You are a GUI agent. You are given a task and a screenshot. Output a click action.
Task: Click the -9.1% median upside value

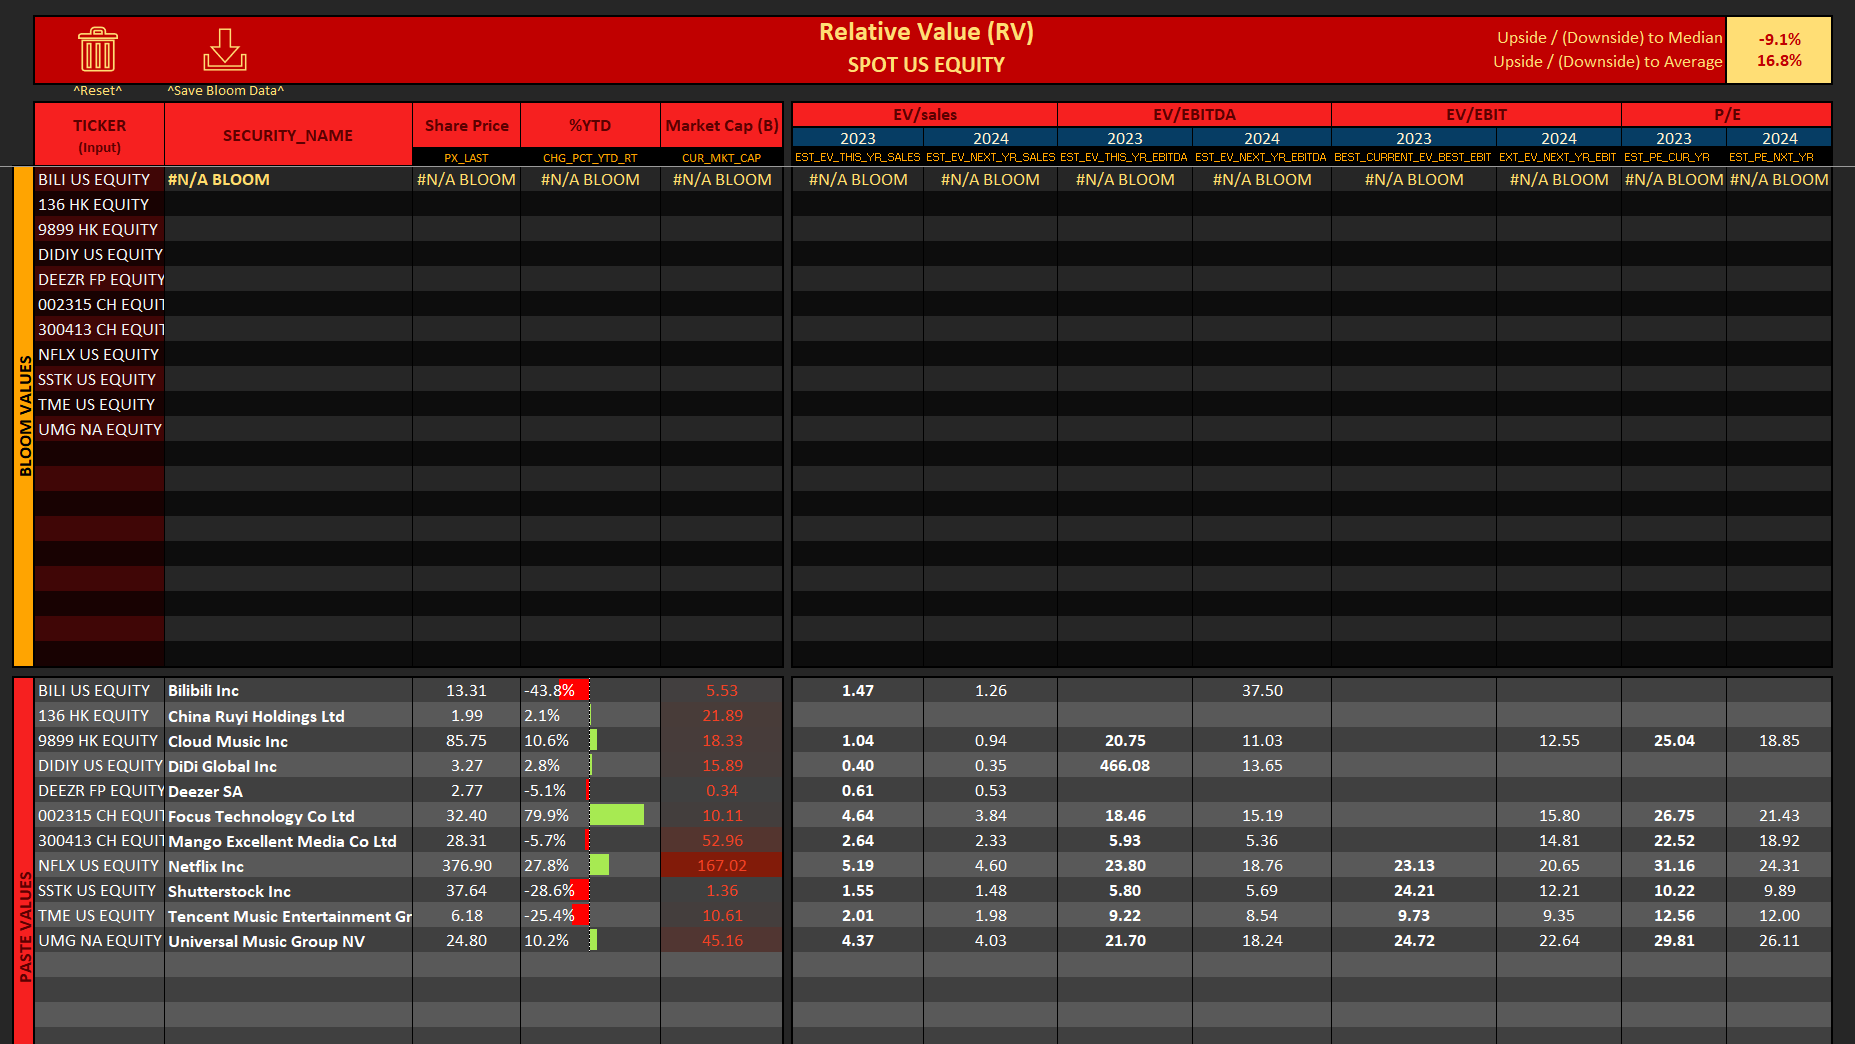click(x=1779, y=39)
